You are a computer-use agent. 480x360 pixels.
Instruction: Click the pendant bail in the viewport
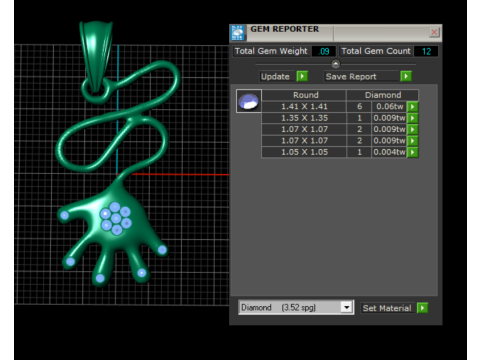pos(96,56)
